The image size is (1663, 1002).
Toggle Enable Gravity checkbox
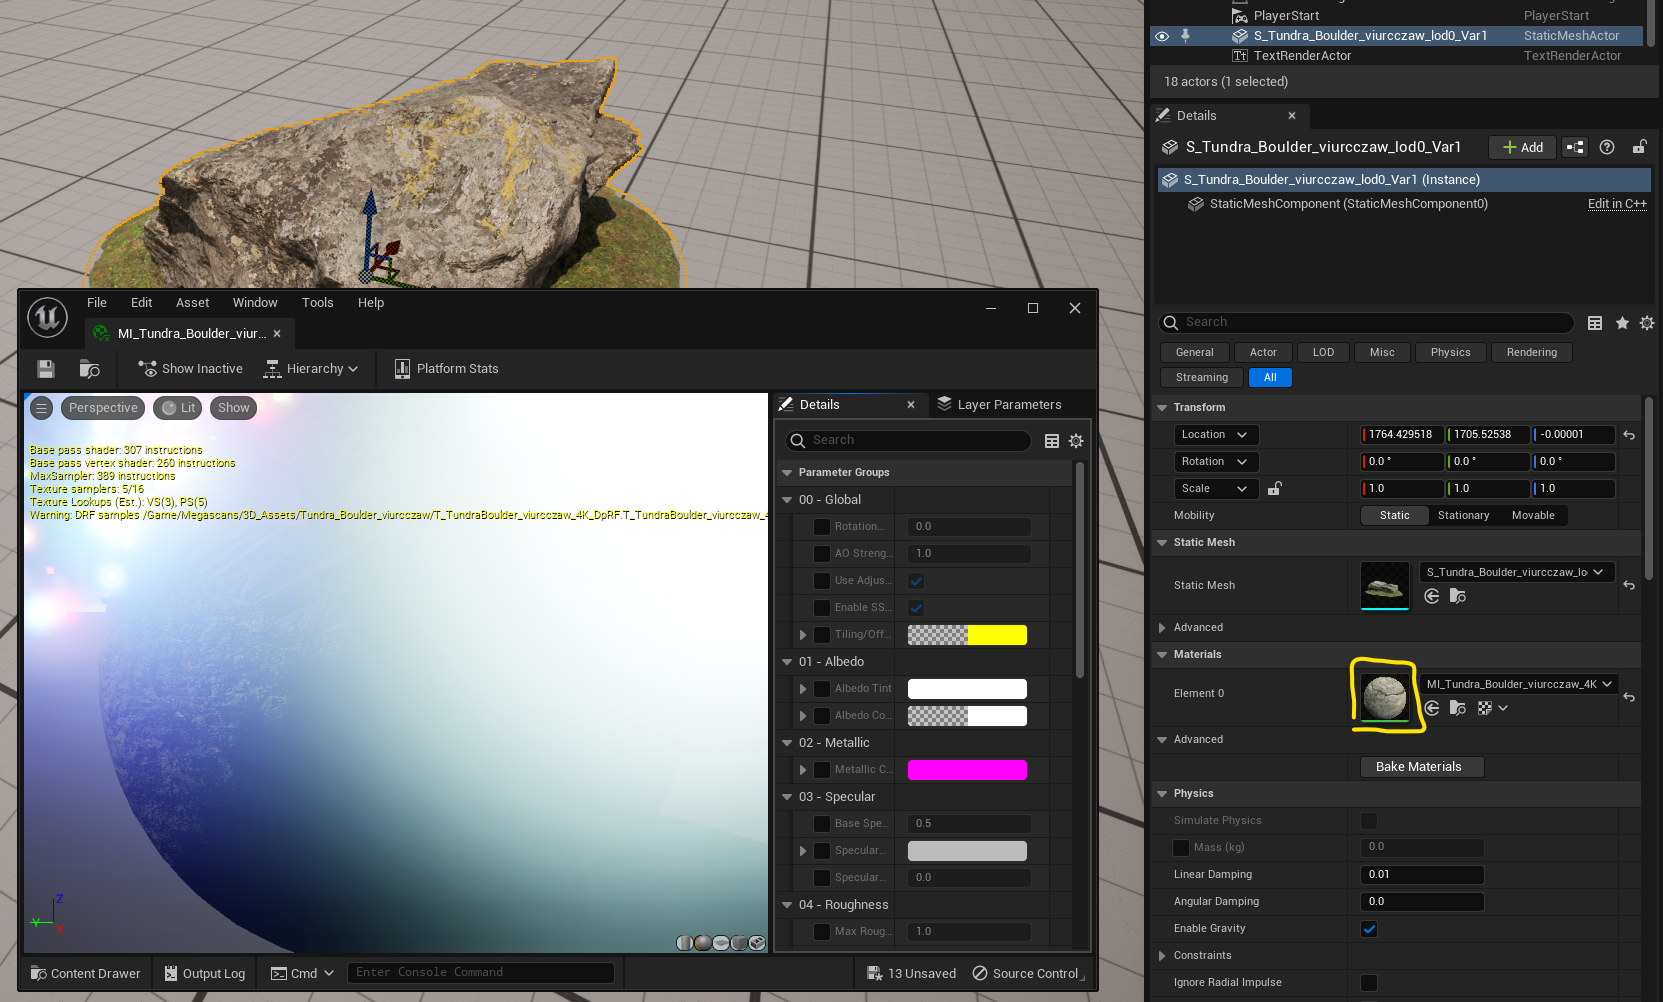click(1369, 929)
